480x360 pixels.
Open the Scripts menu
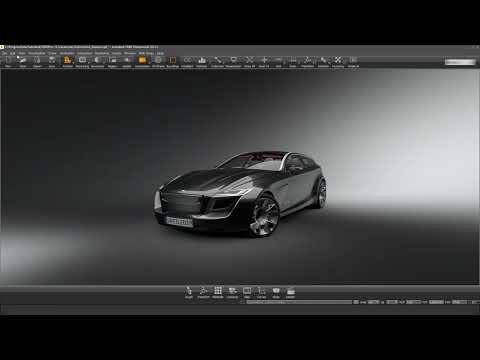pos(117,53)
